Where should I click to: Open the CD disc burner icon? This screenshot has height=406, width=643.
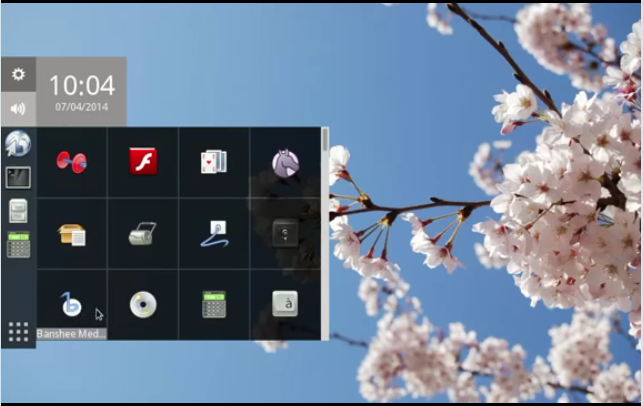pyautogui.click(x=143, y=305)
